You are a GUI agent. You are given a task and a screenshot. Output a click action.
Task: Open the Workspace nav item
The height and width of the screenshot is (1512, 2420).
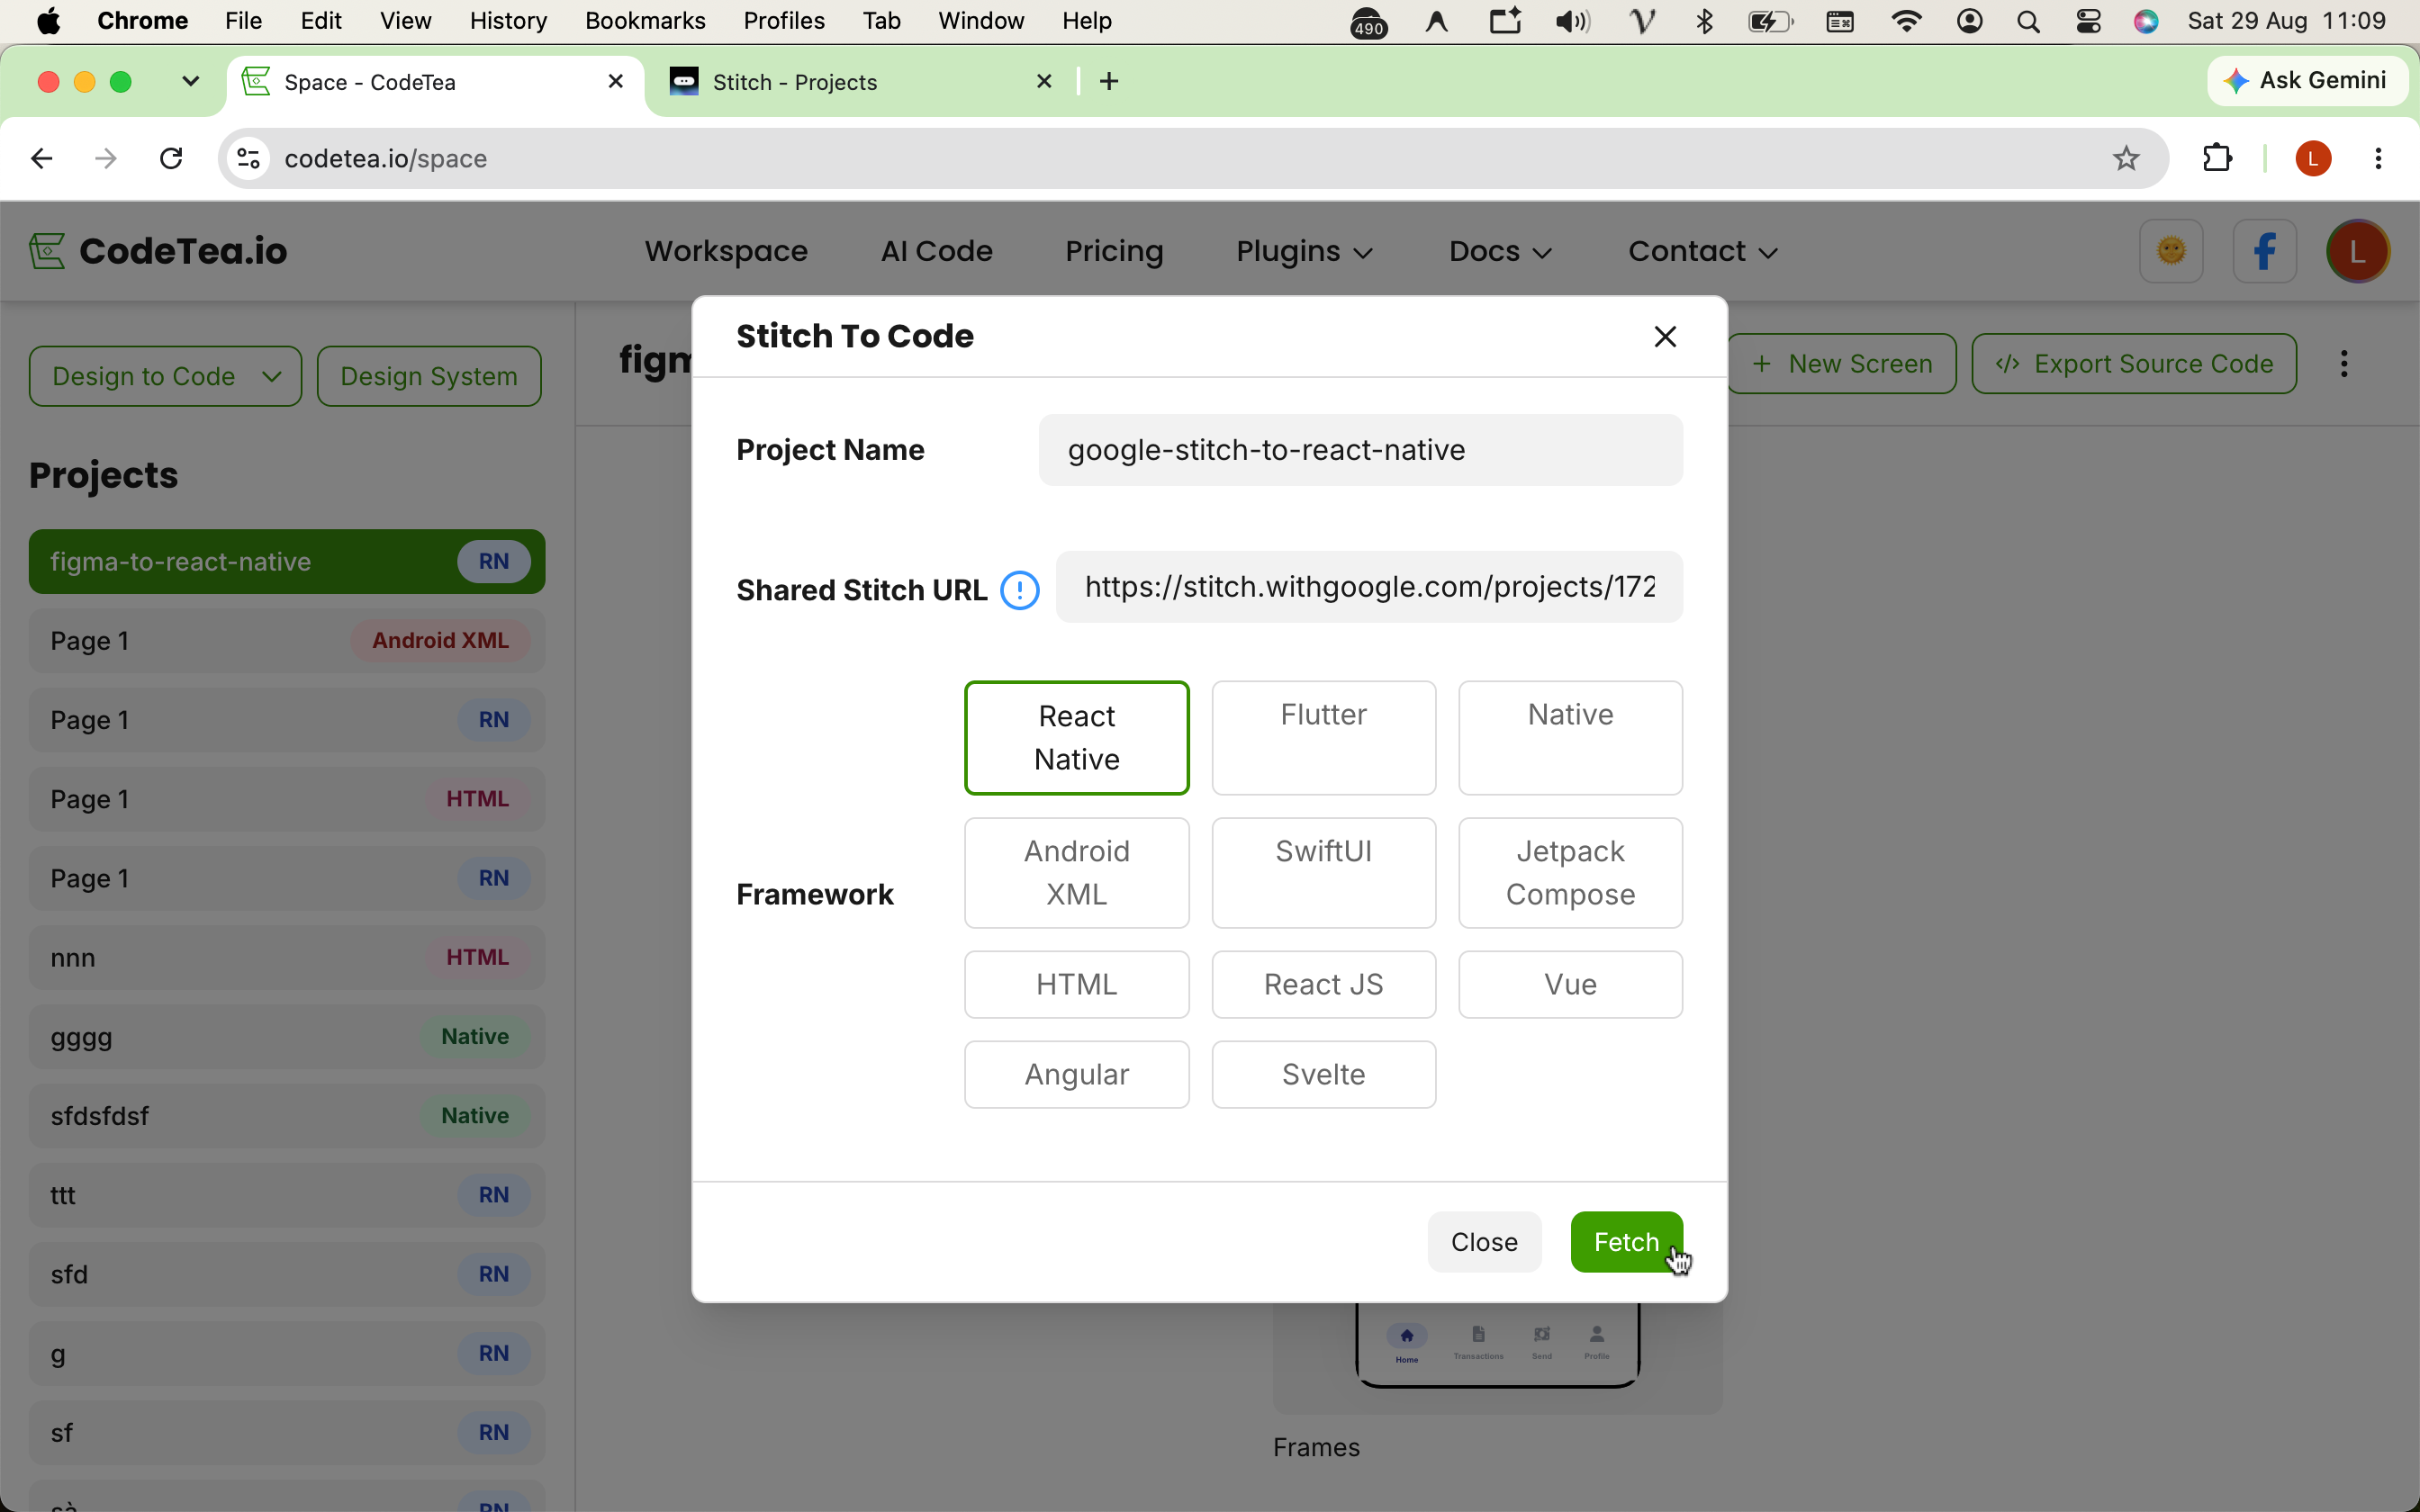tap(726, 251)
